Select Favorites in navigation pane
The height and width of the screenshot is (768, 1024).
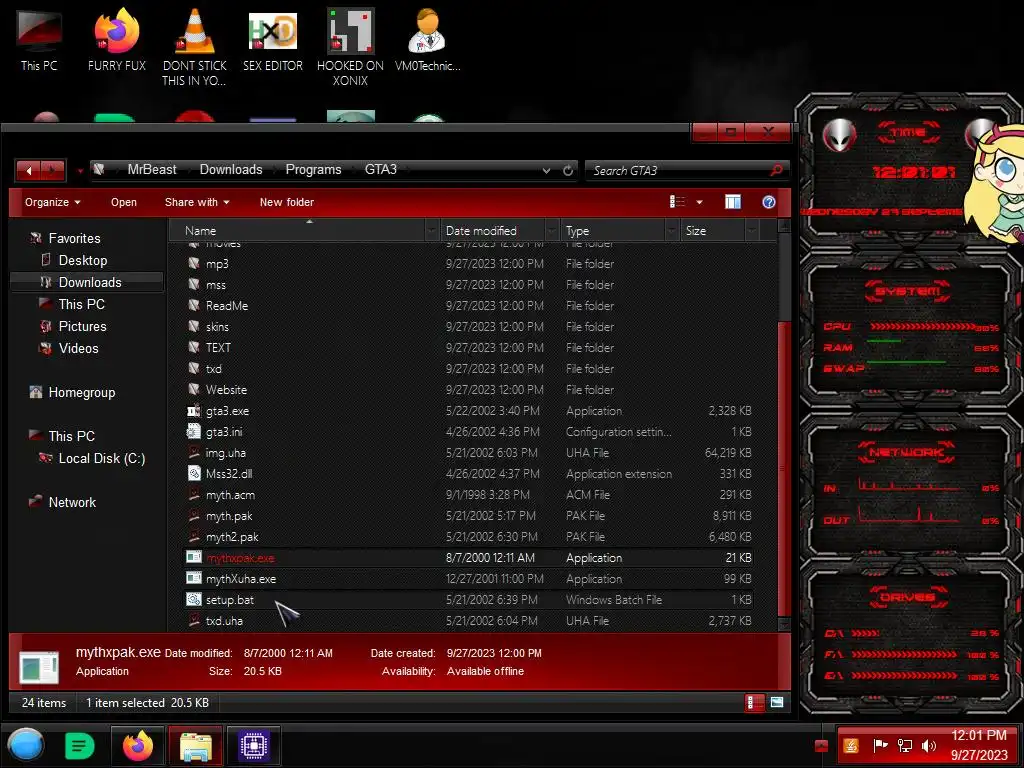(x=74, y=238)
